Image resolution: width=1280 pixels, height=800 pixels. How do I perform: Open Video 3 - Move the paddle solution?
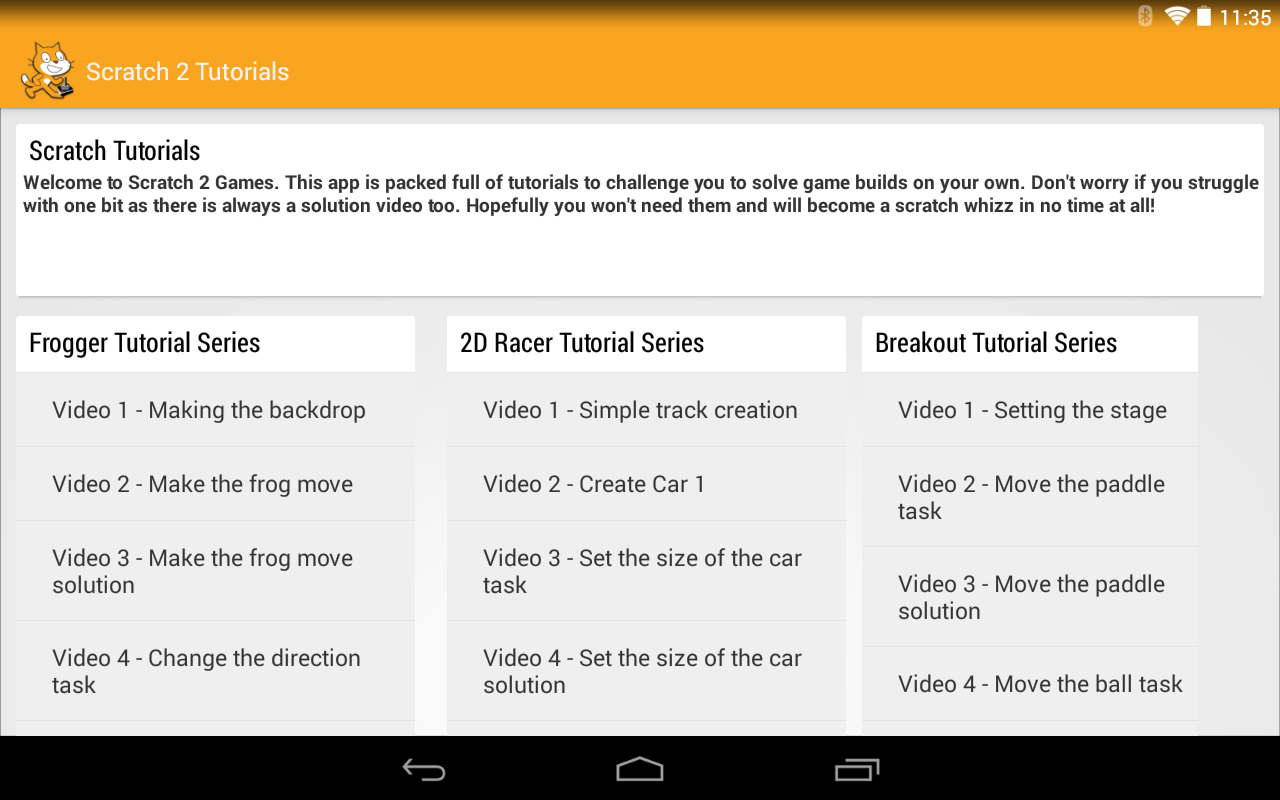pyautogui.click(x=1030, y=597)
